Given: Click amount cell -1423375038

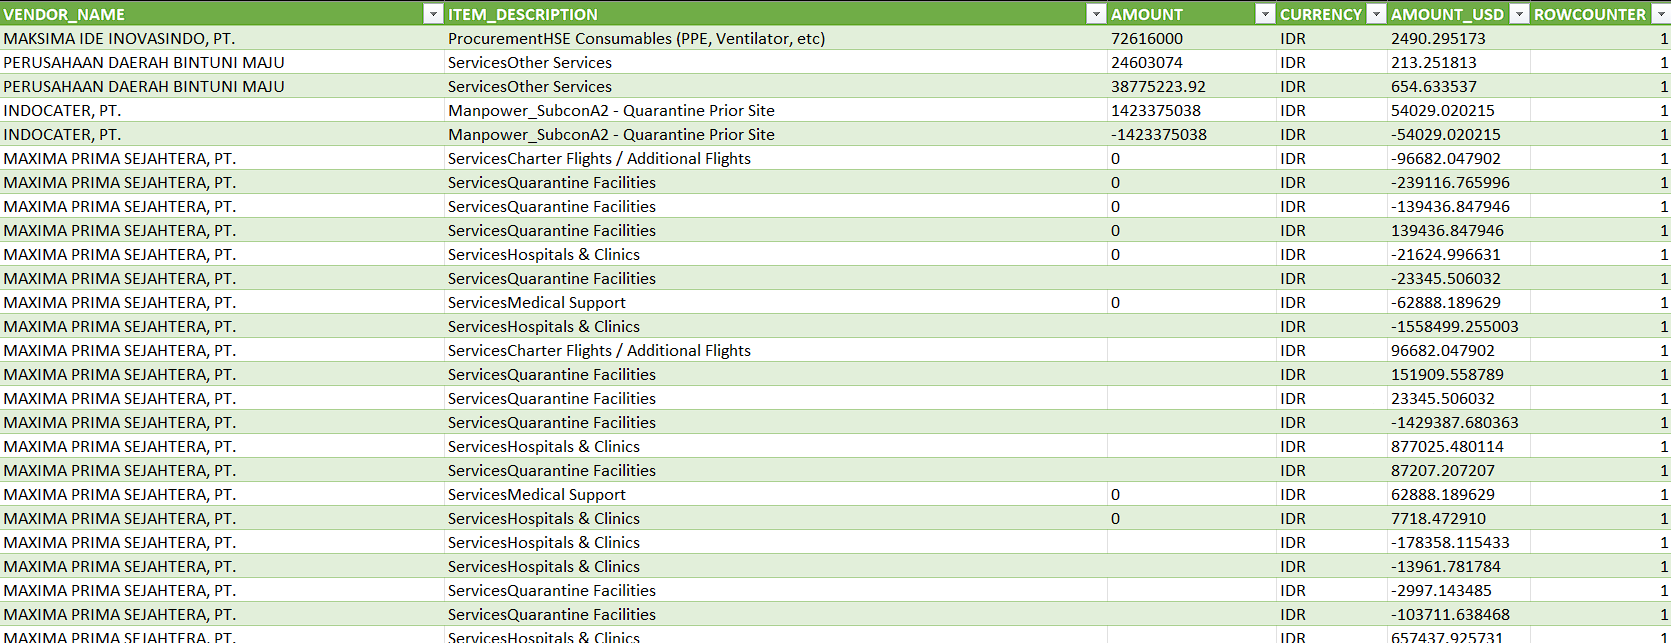Looking at the screenshot, I should point(1192,134).
